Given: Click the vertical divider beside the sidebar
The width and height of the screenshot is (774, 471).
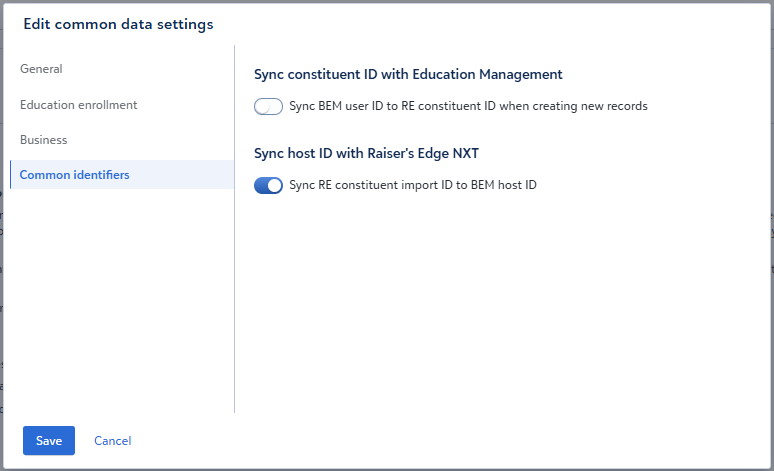Looking at the screenshot, I should (x=234, y=300).
